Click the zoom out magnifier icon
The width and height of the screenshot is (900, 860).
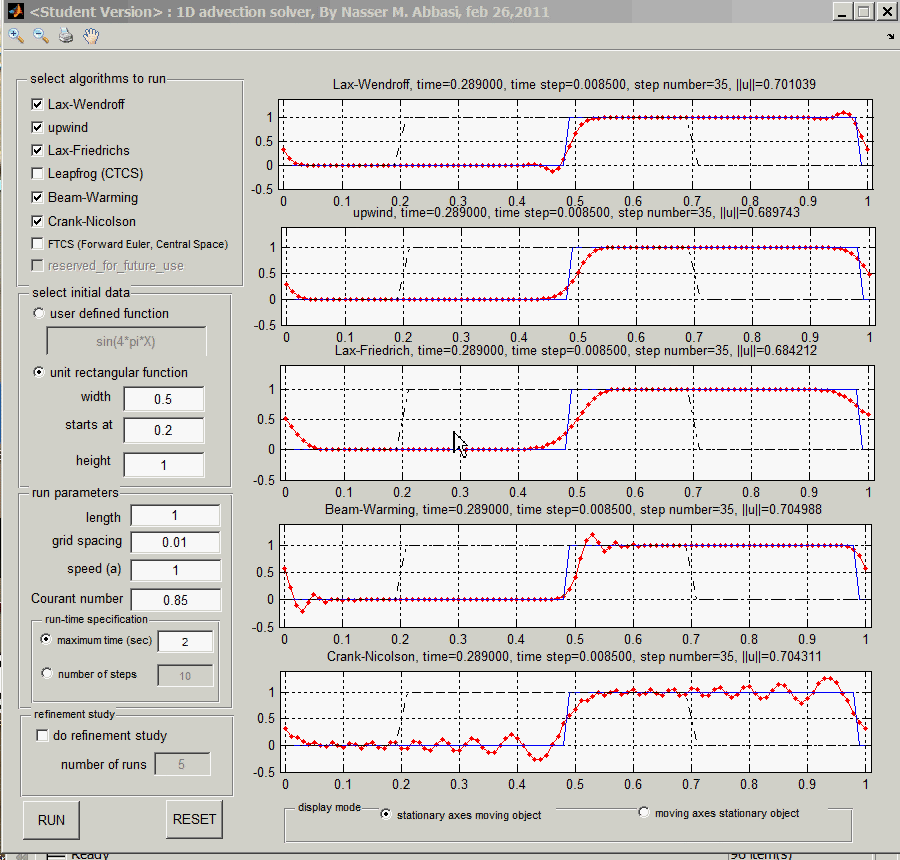(x=41, y=36)
